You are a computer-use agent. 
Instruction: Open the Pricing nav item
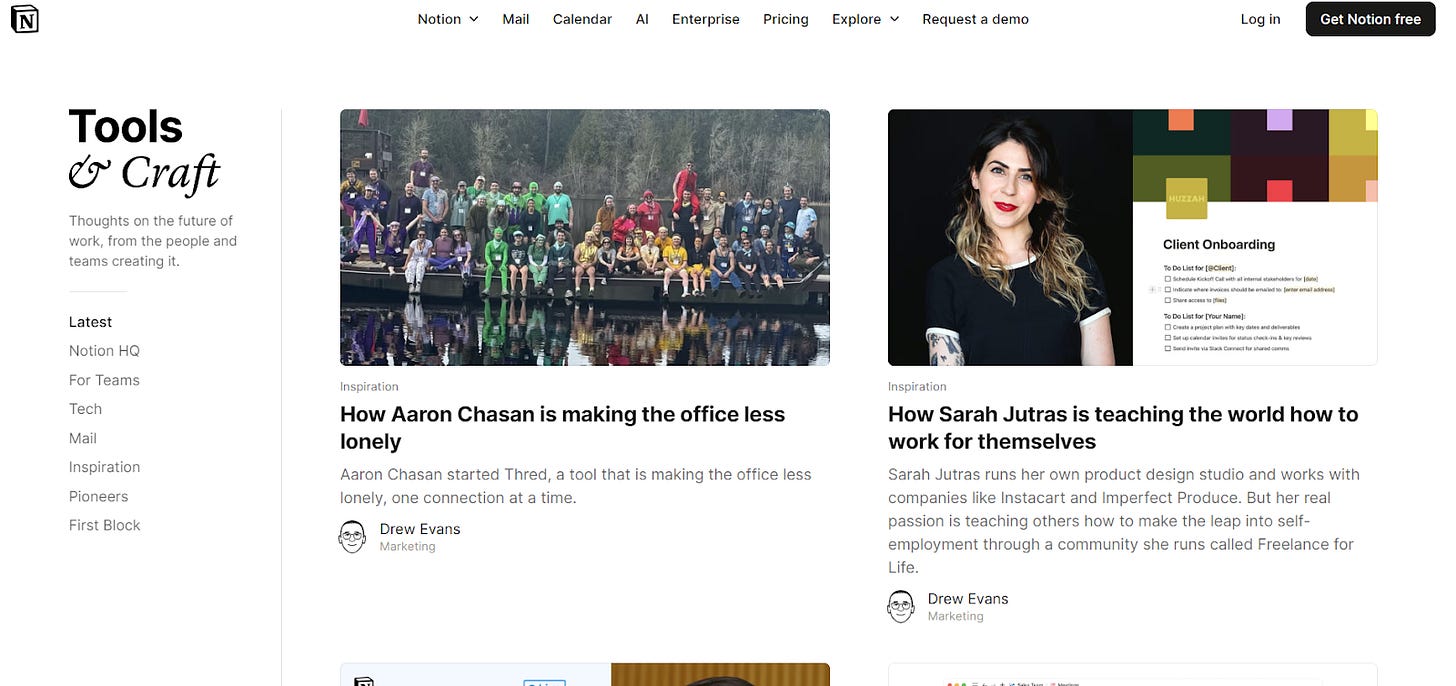click(786, 19)
